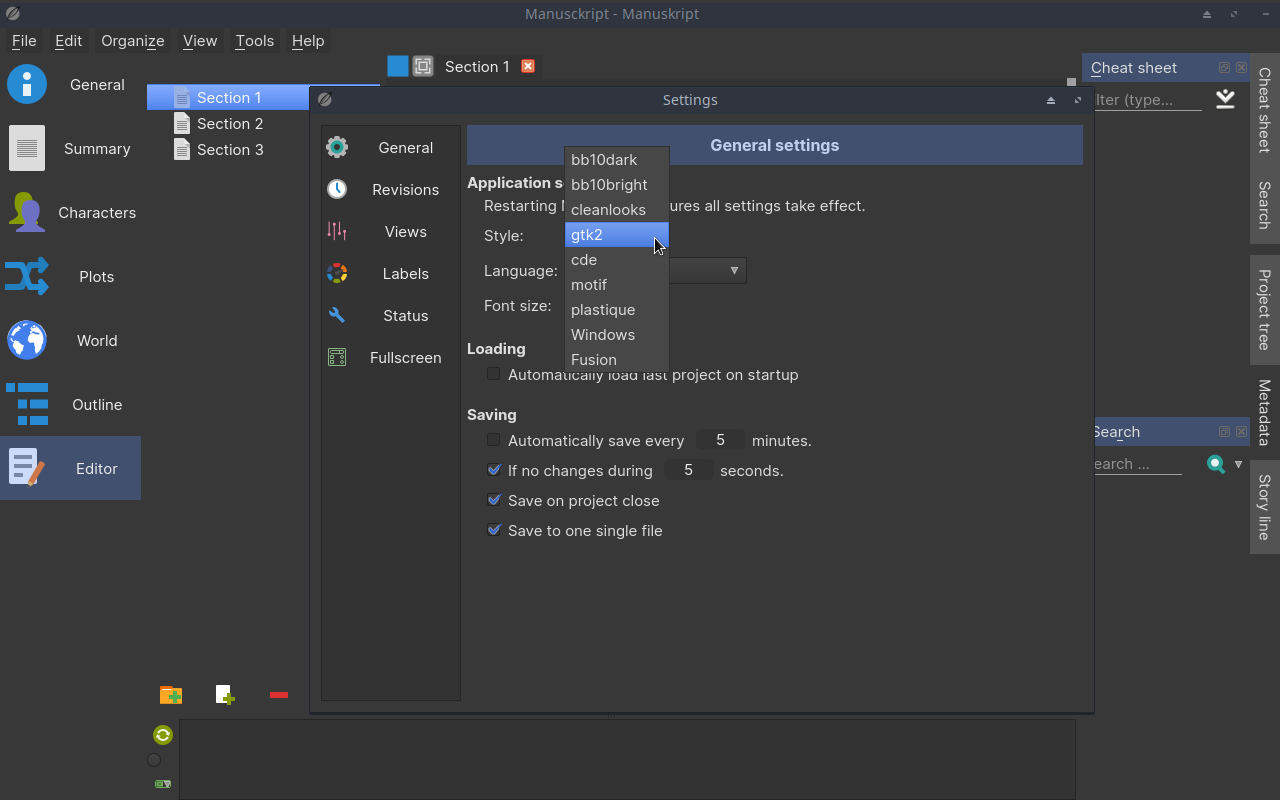
Task: Choose bb10dark style from list
Action: pyautogui.click(x=617, y=159)
